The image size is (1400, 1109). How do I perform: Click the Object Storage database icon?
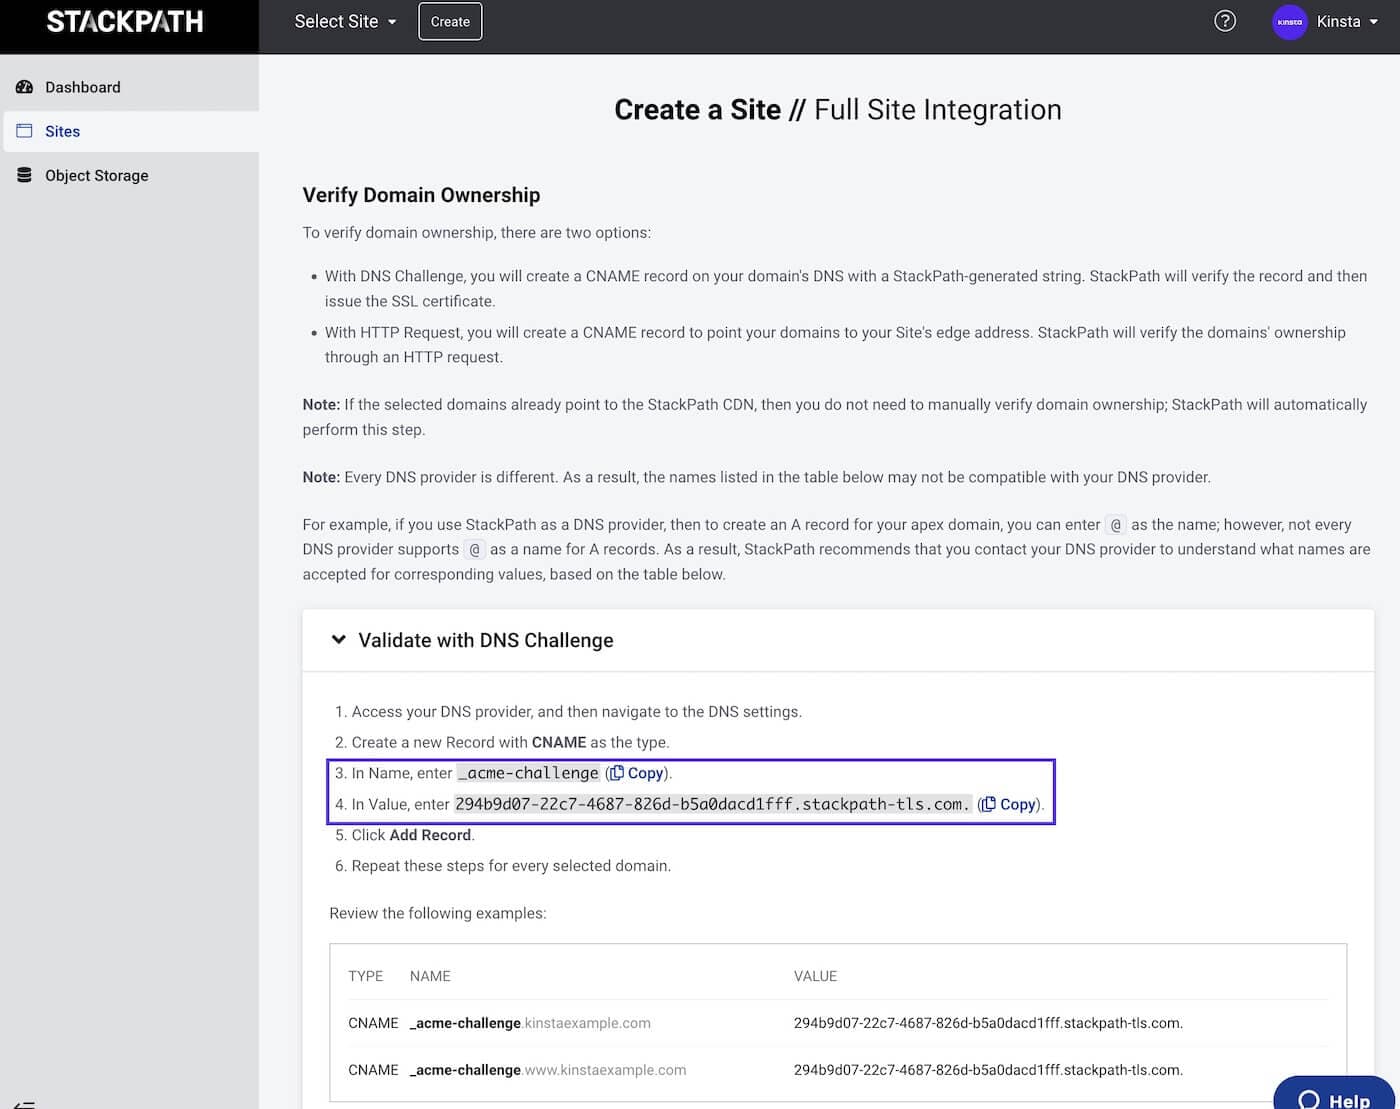point(25,175)
